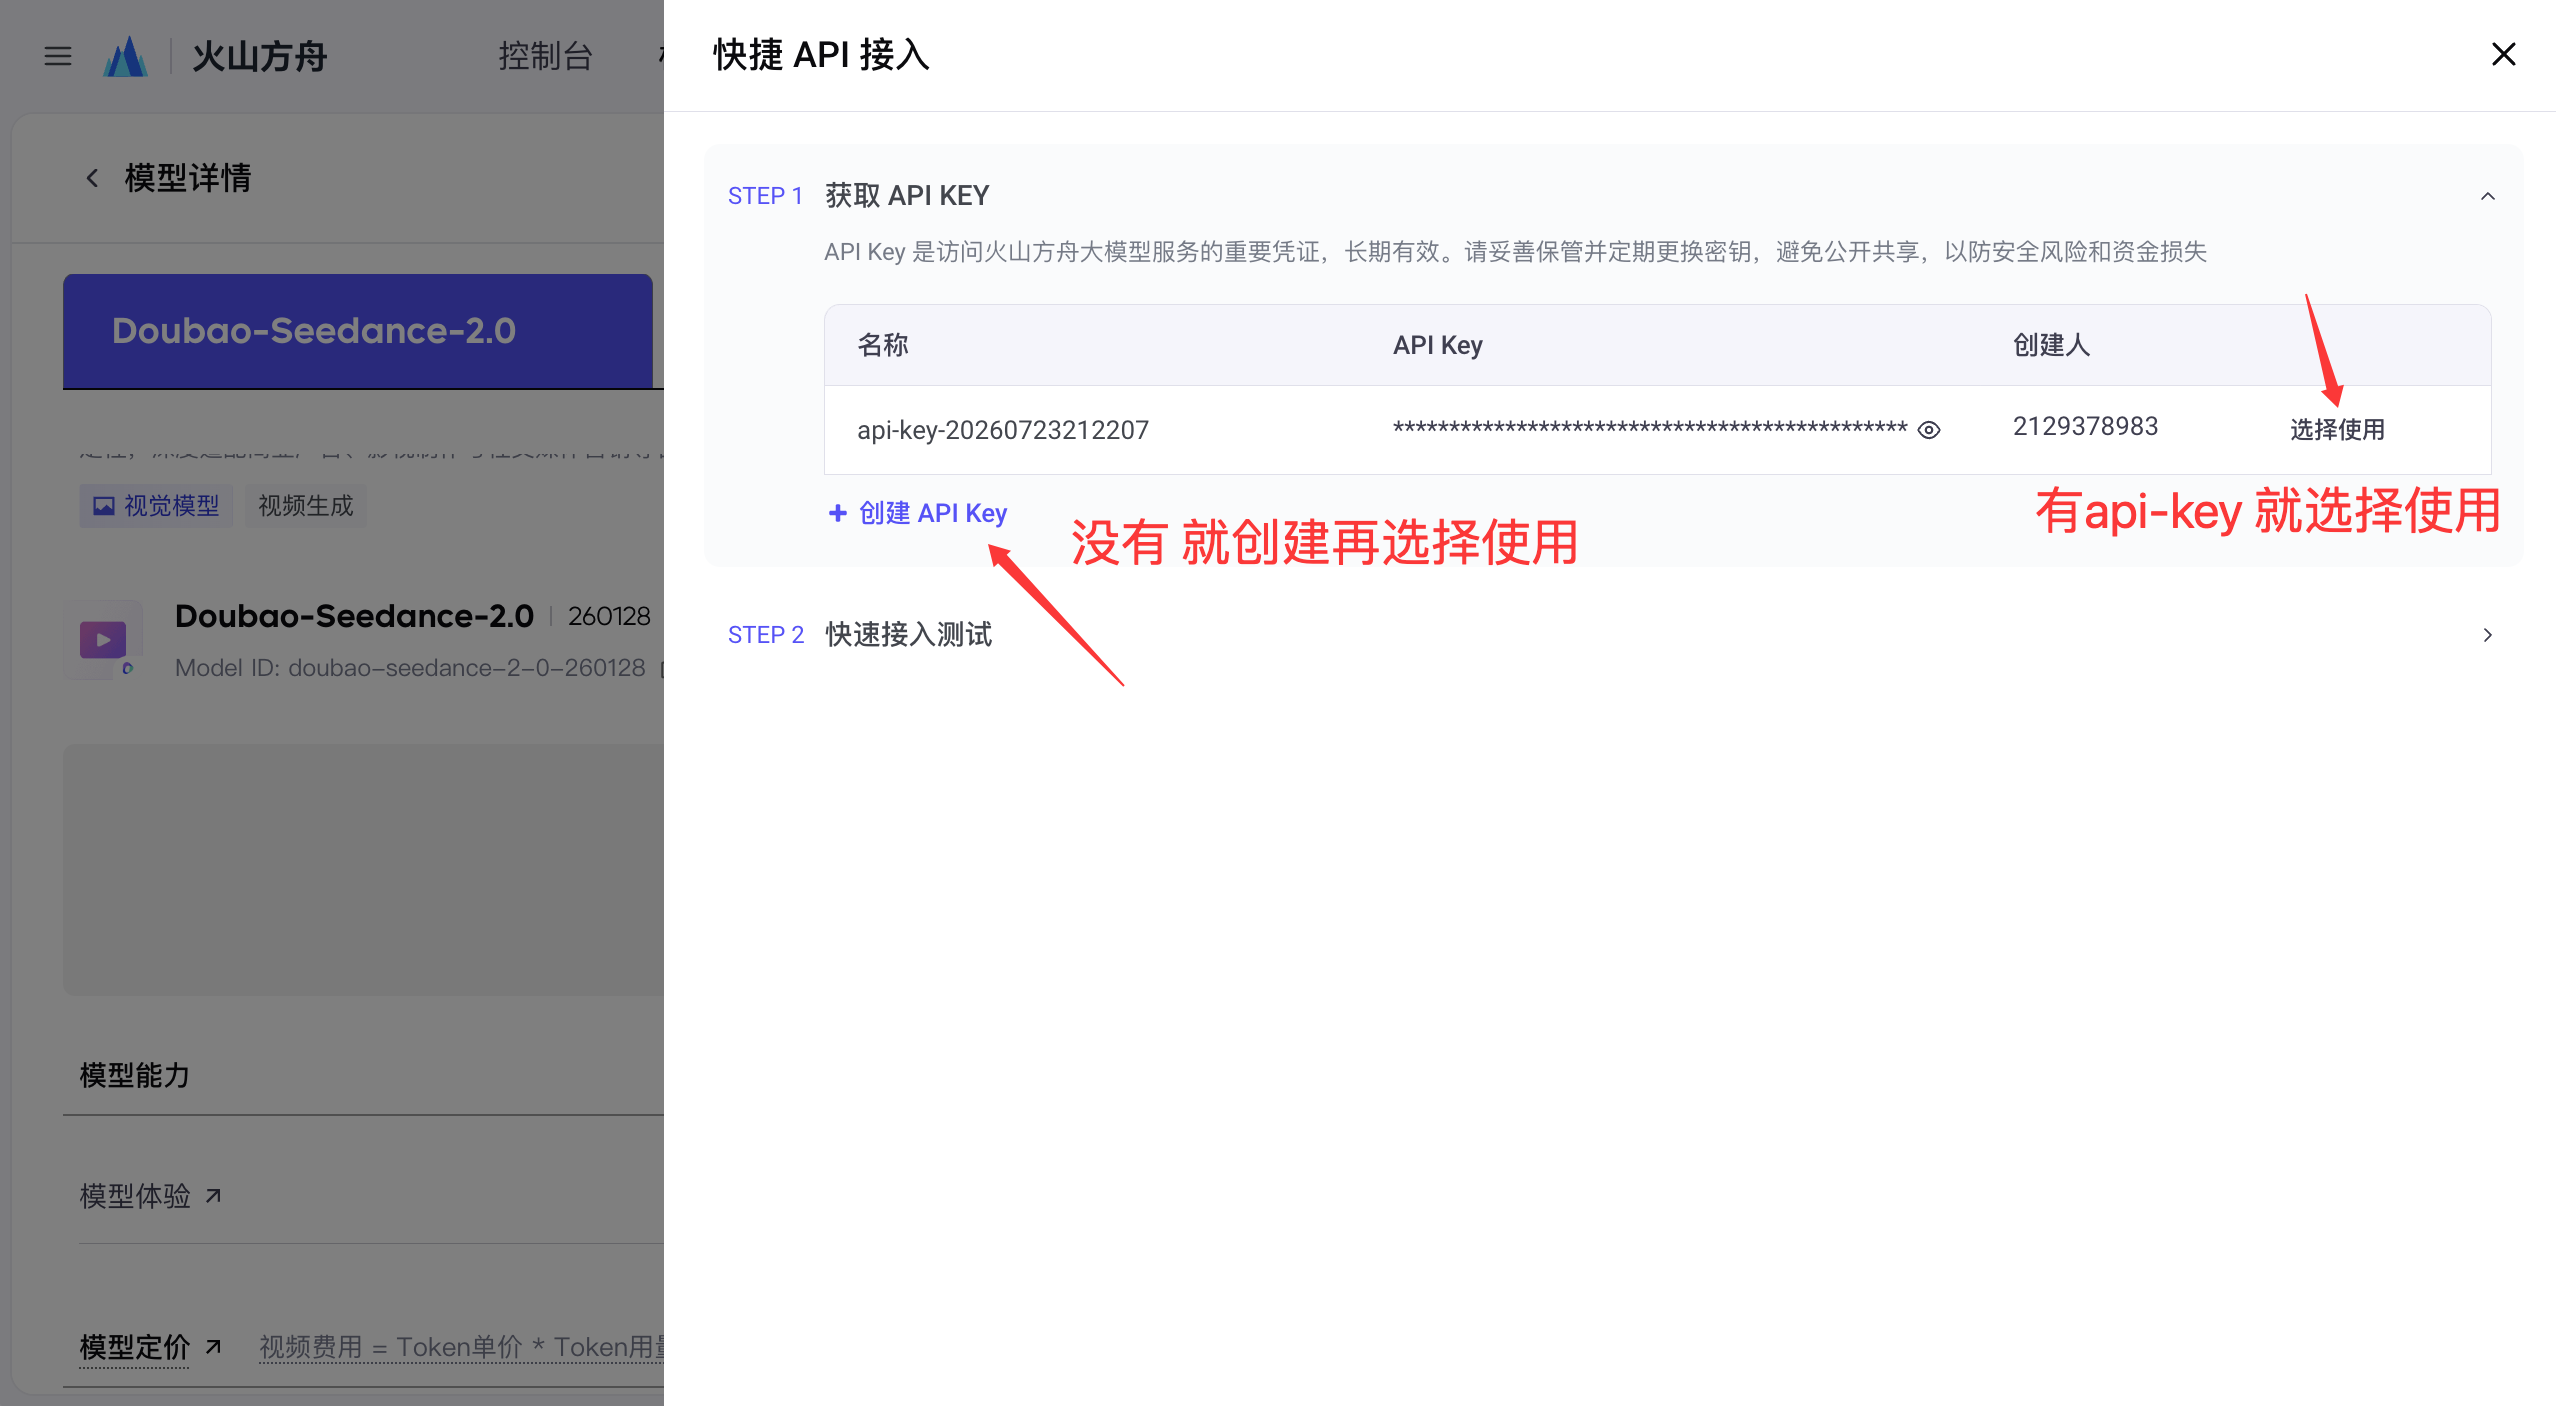Screen dimensions: 2556x1406
Task: Reveal the hidden API key with eye icon
Action: point(1929,430)
